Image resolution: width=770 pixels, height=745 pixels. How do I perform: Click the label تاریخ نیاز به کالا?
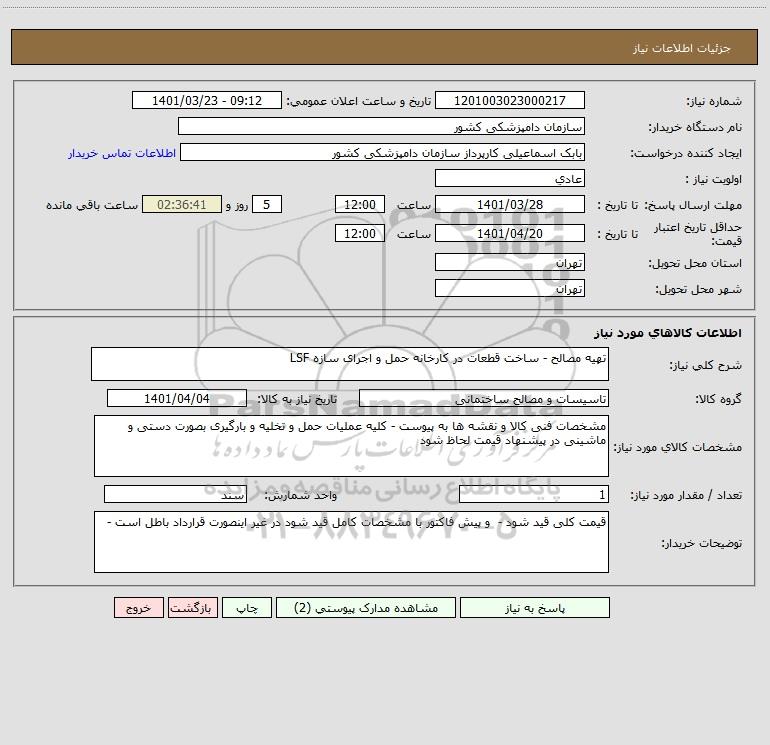[x=298, y=399]
